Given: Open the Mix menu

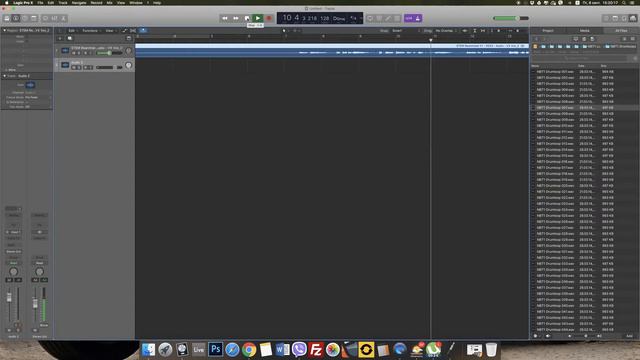Looking at the screenshot, I should click(x=109, y=2).
